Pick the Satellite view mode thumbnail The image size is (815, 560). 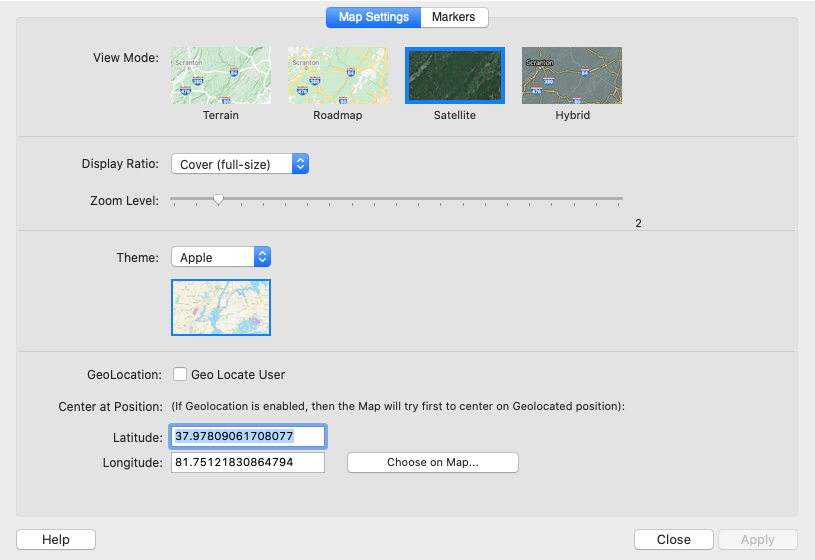point(455,76)
